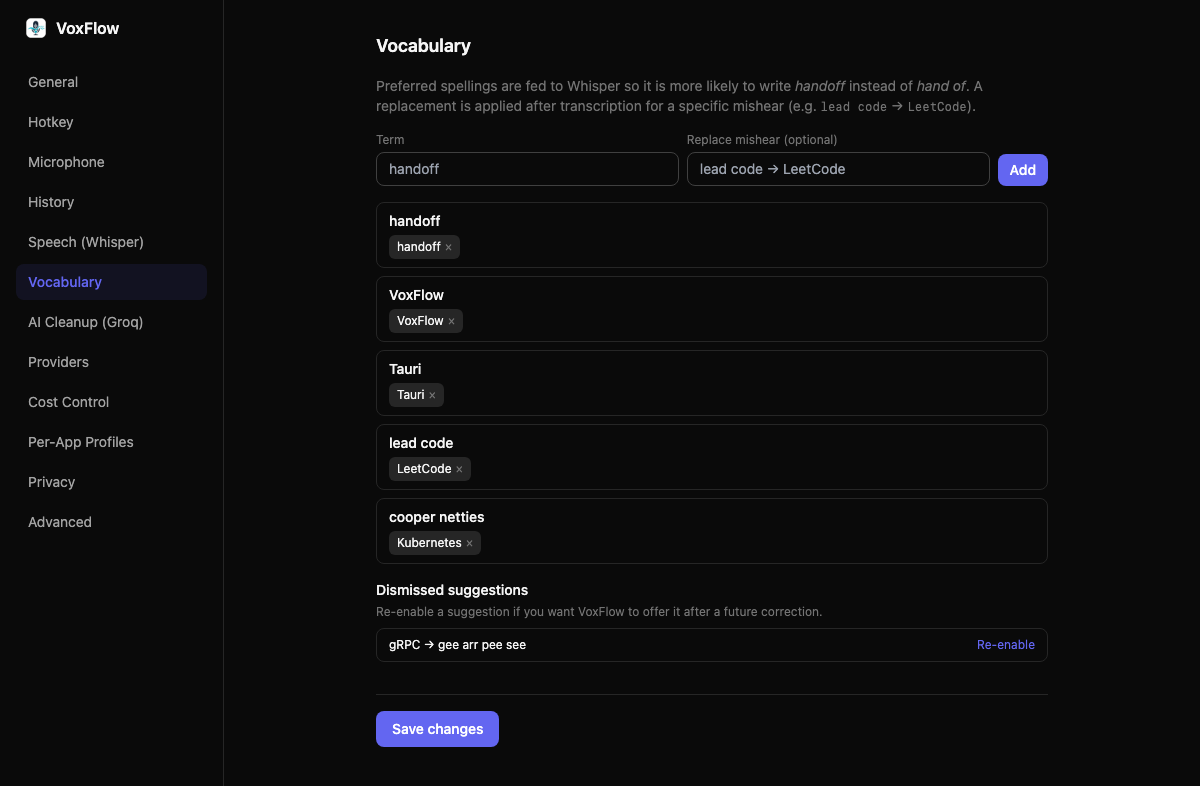The height and width of the screenshot is (786, 1200).
Task: Click the Kubernetes chip label
Action: (x=429, y=543)
